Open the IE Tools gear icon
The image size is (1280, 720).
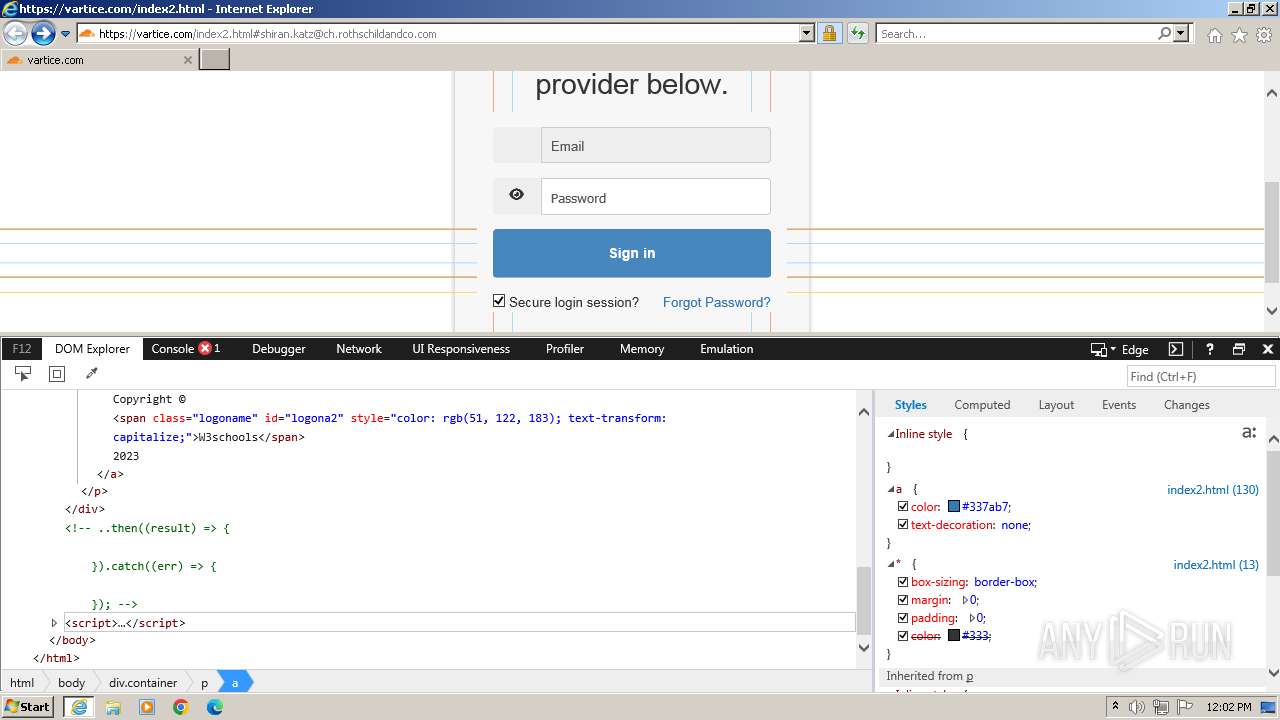coord(1264,35)
